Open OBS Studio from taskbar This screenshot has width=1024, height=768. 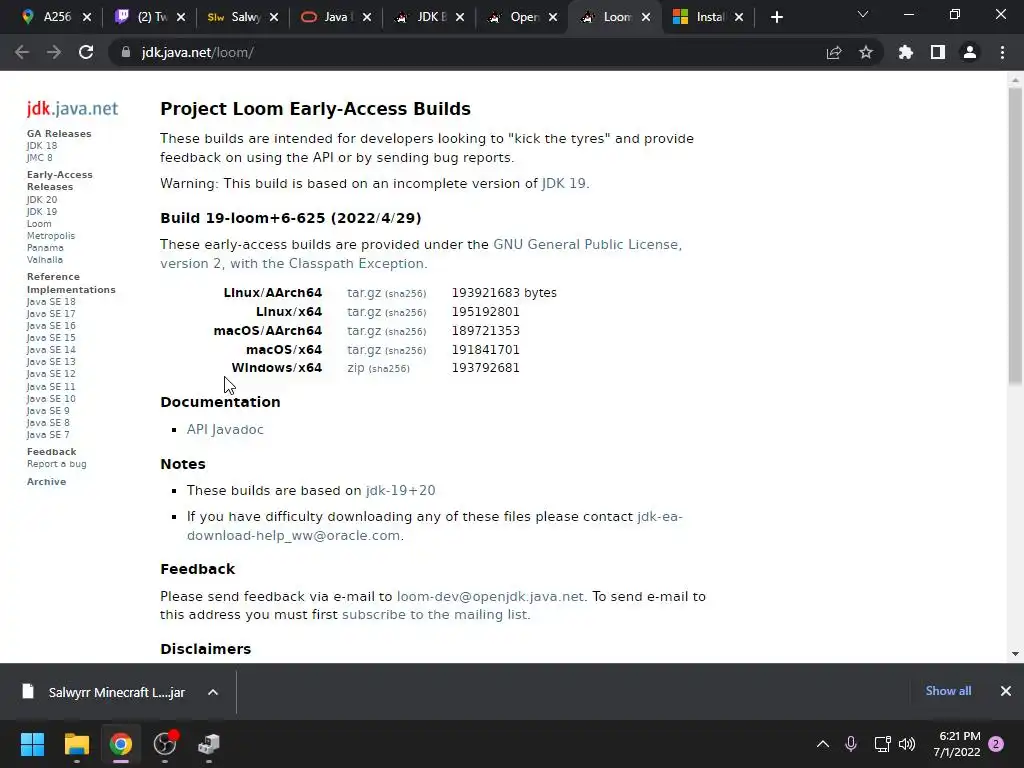point(165,744)
